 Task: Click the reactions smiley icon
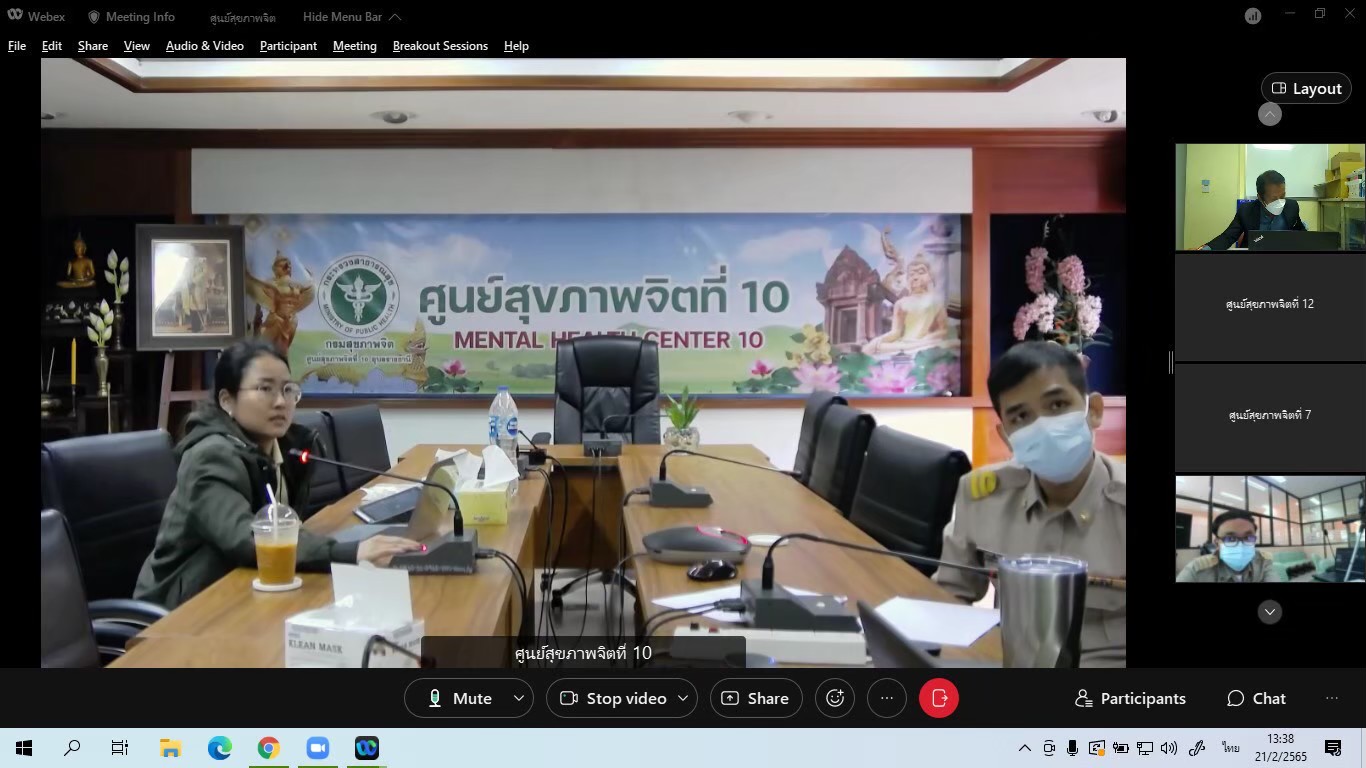click(835, 698)
